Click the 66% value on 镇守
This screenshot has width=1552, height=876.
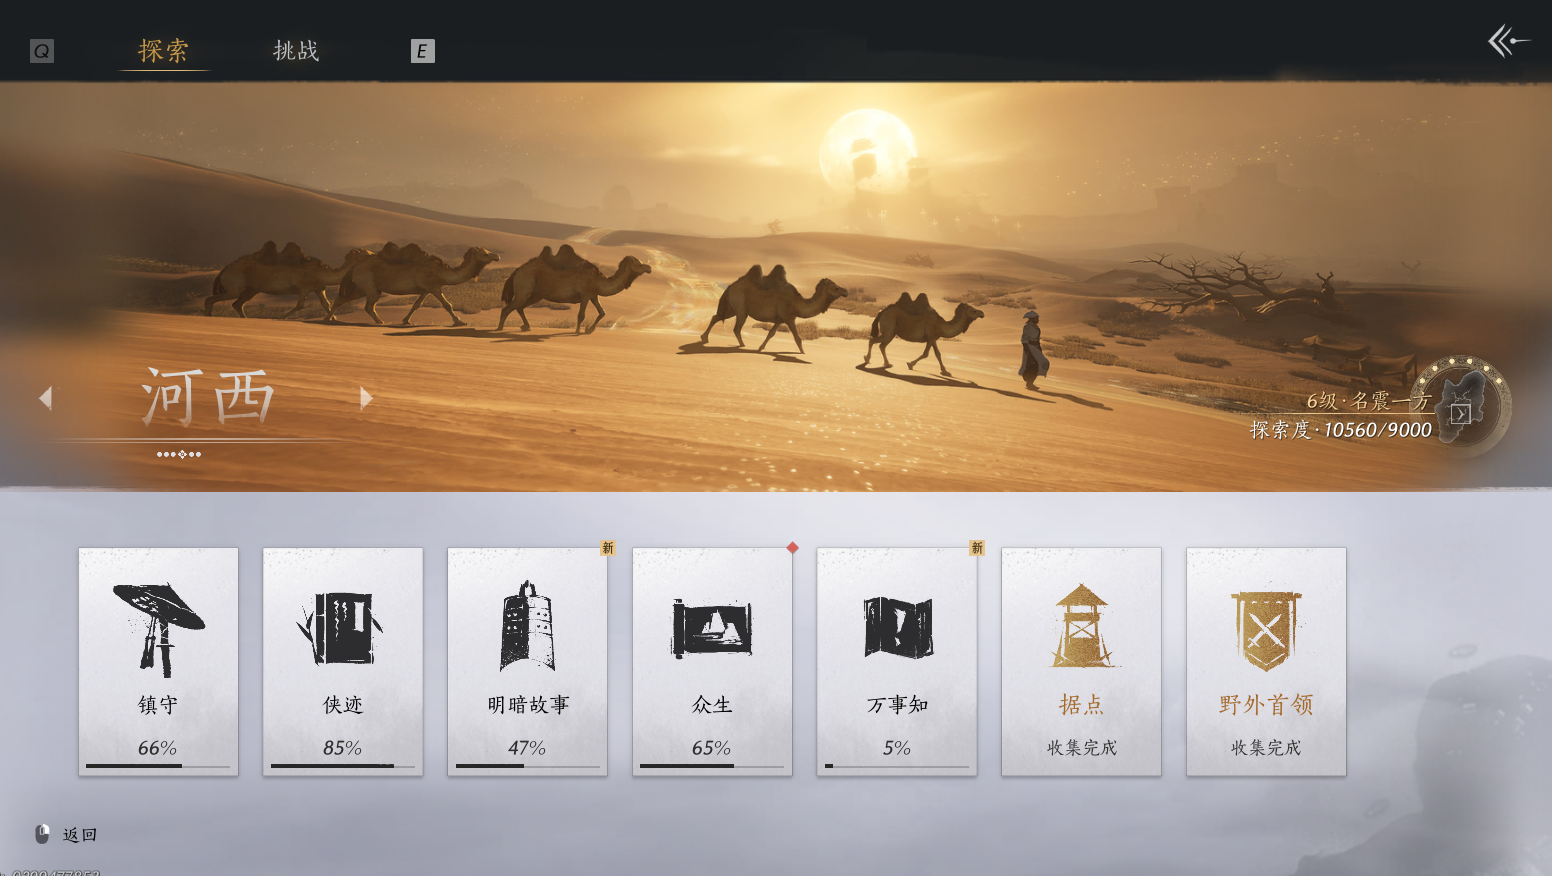click(x=158, y=748)
